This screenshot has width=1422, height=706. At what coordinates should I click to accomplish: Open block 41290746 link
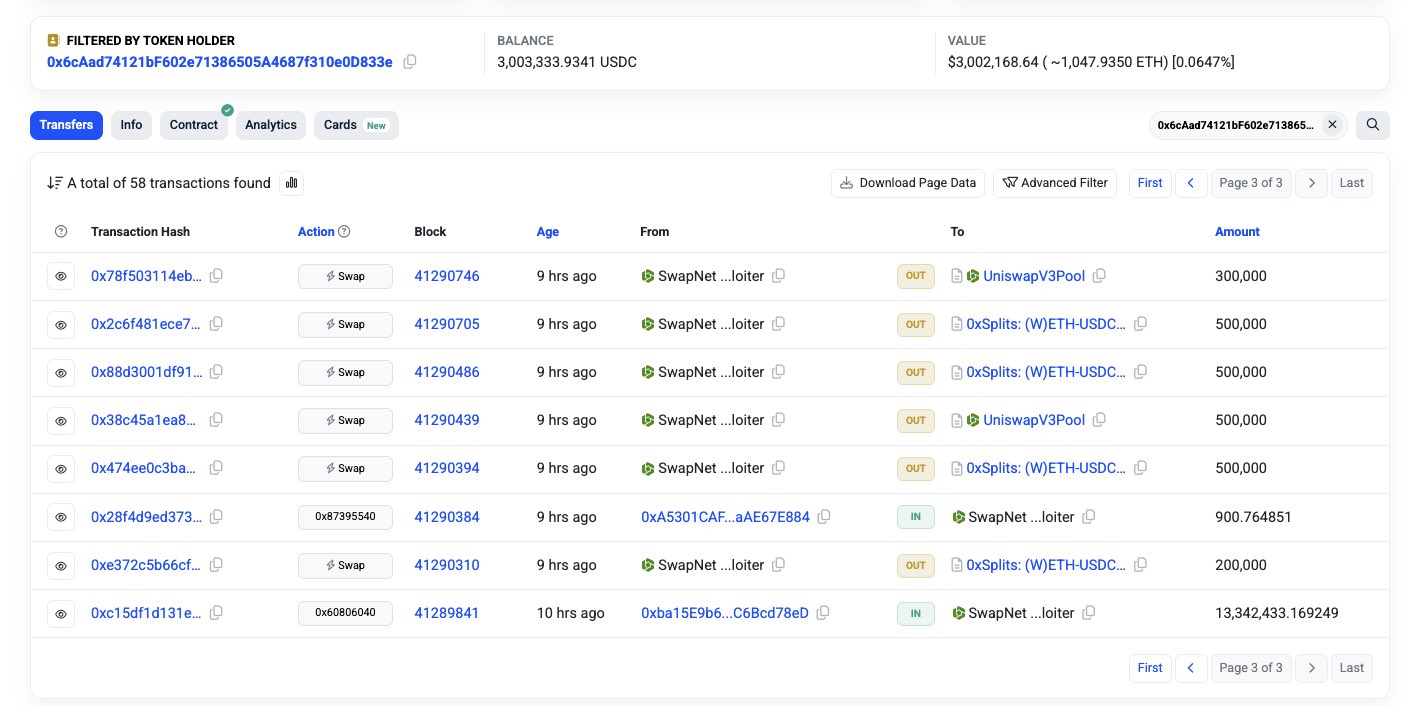447,276
